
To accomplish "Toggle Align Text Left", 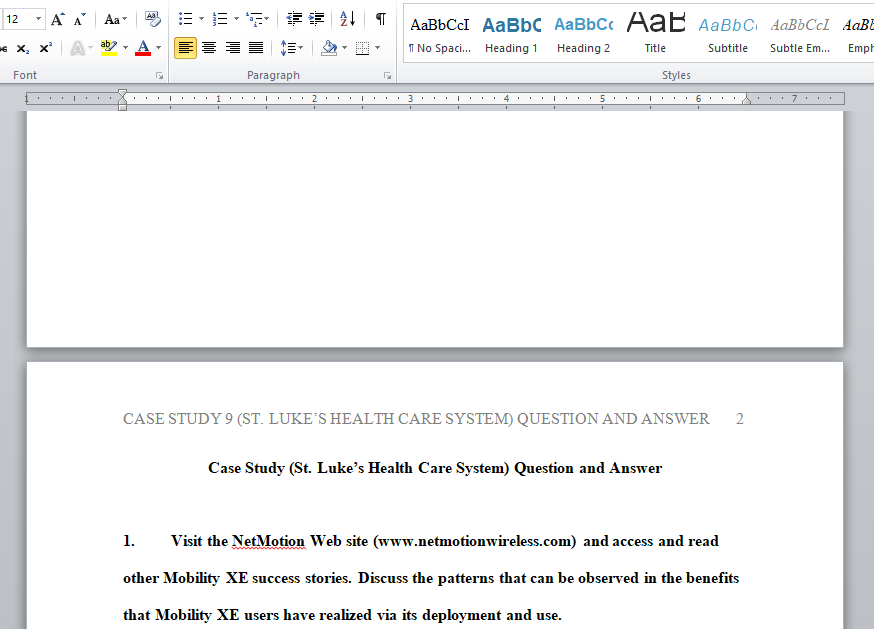I will 186,48.
